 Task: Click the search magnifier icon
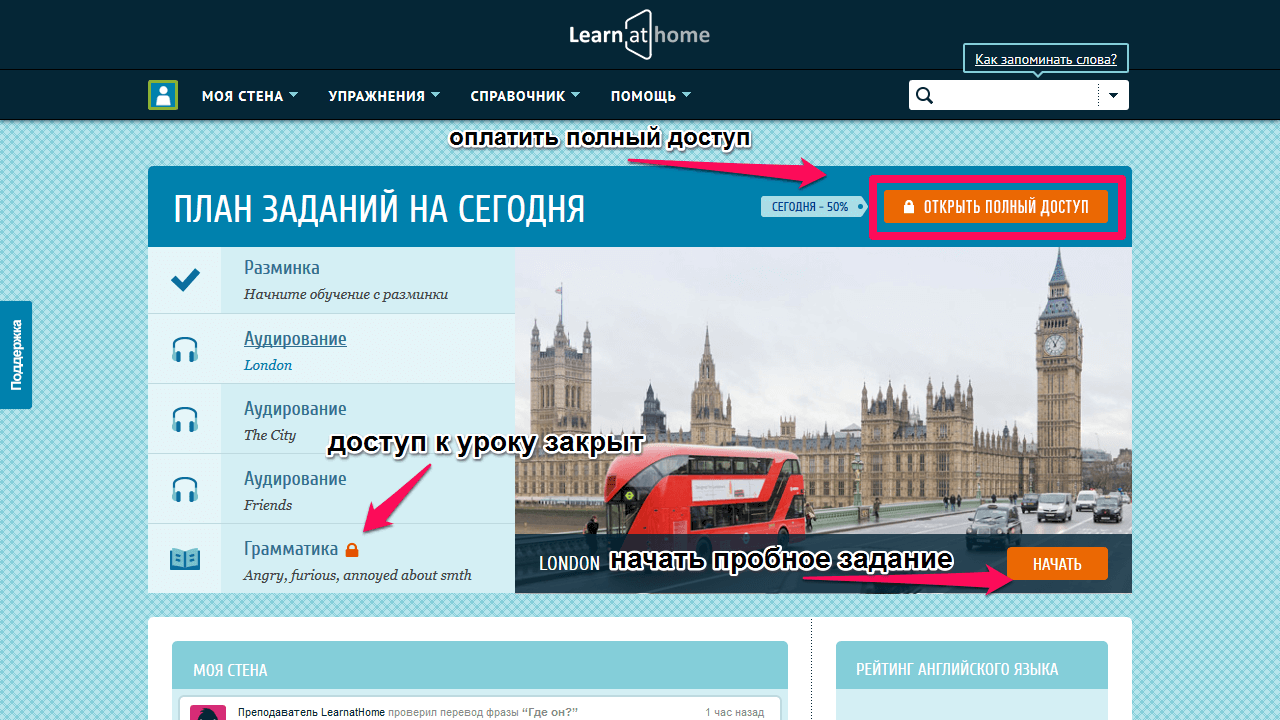924,95
